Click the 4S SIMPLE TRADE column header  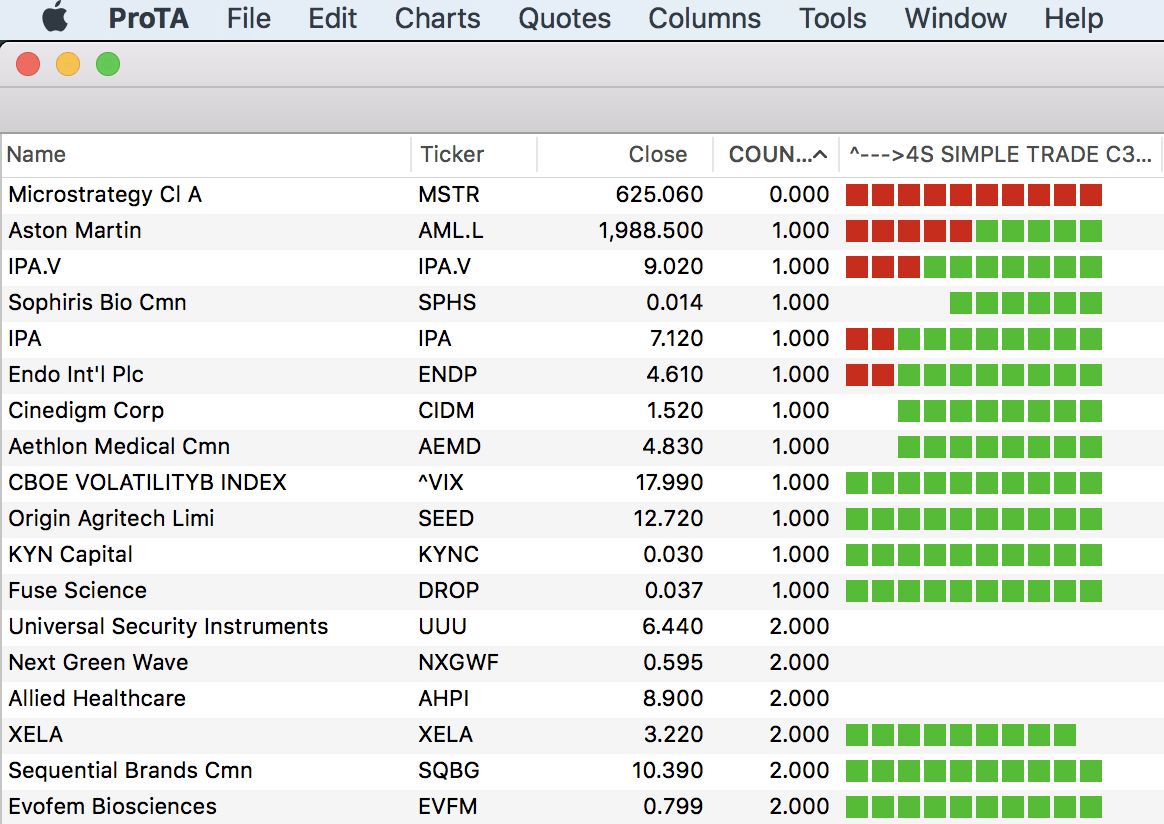[1000, 154]
